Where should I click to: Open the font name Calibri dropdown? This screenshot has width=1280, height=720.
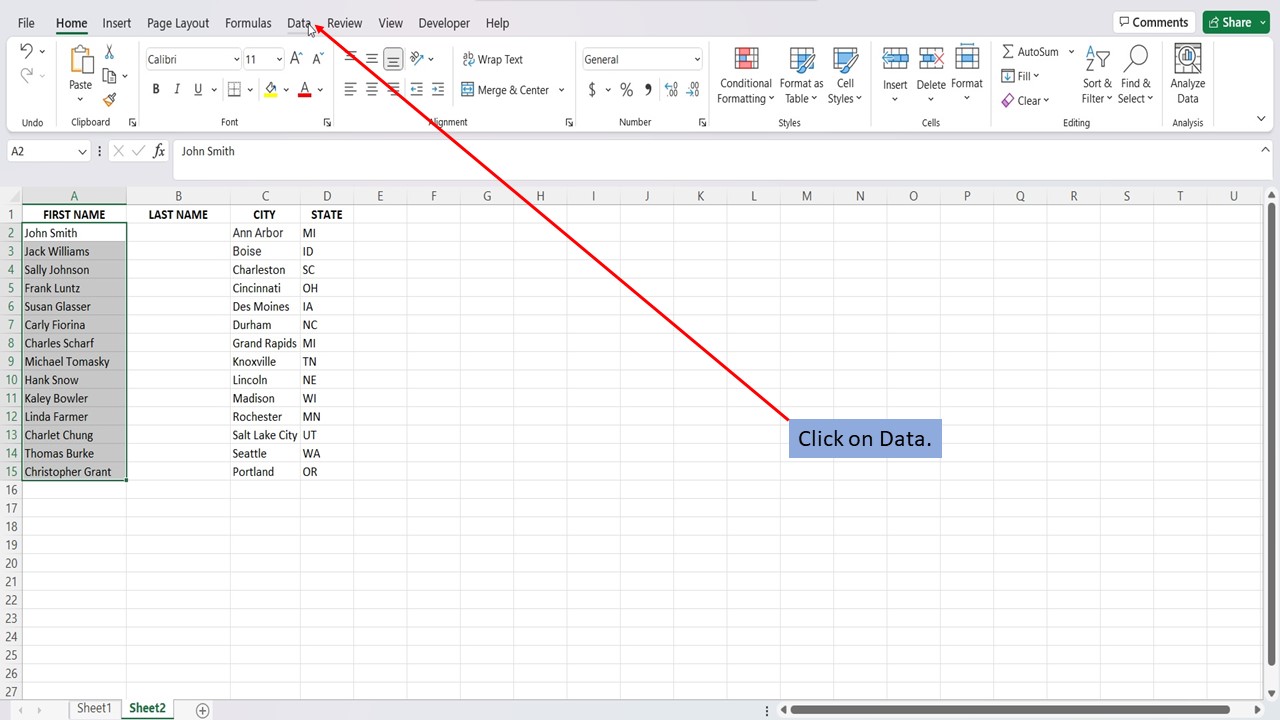pyautogui.click(x=236, y=59)
